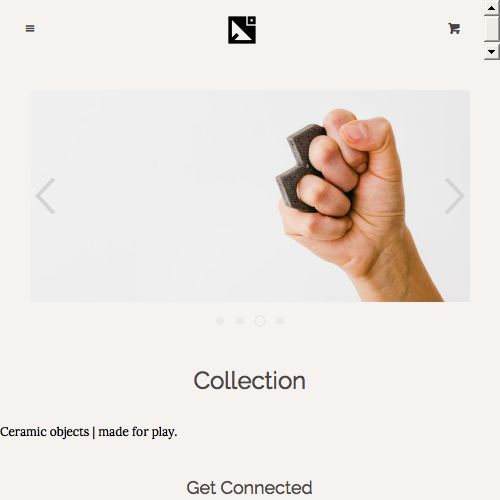Image resolution: width=500 pixels, height=500 pixels.
Task: Select the fourth carousel dot
Action: pos(280,321)
